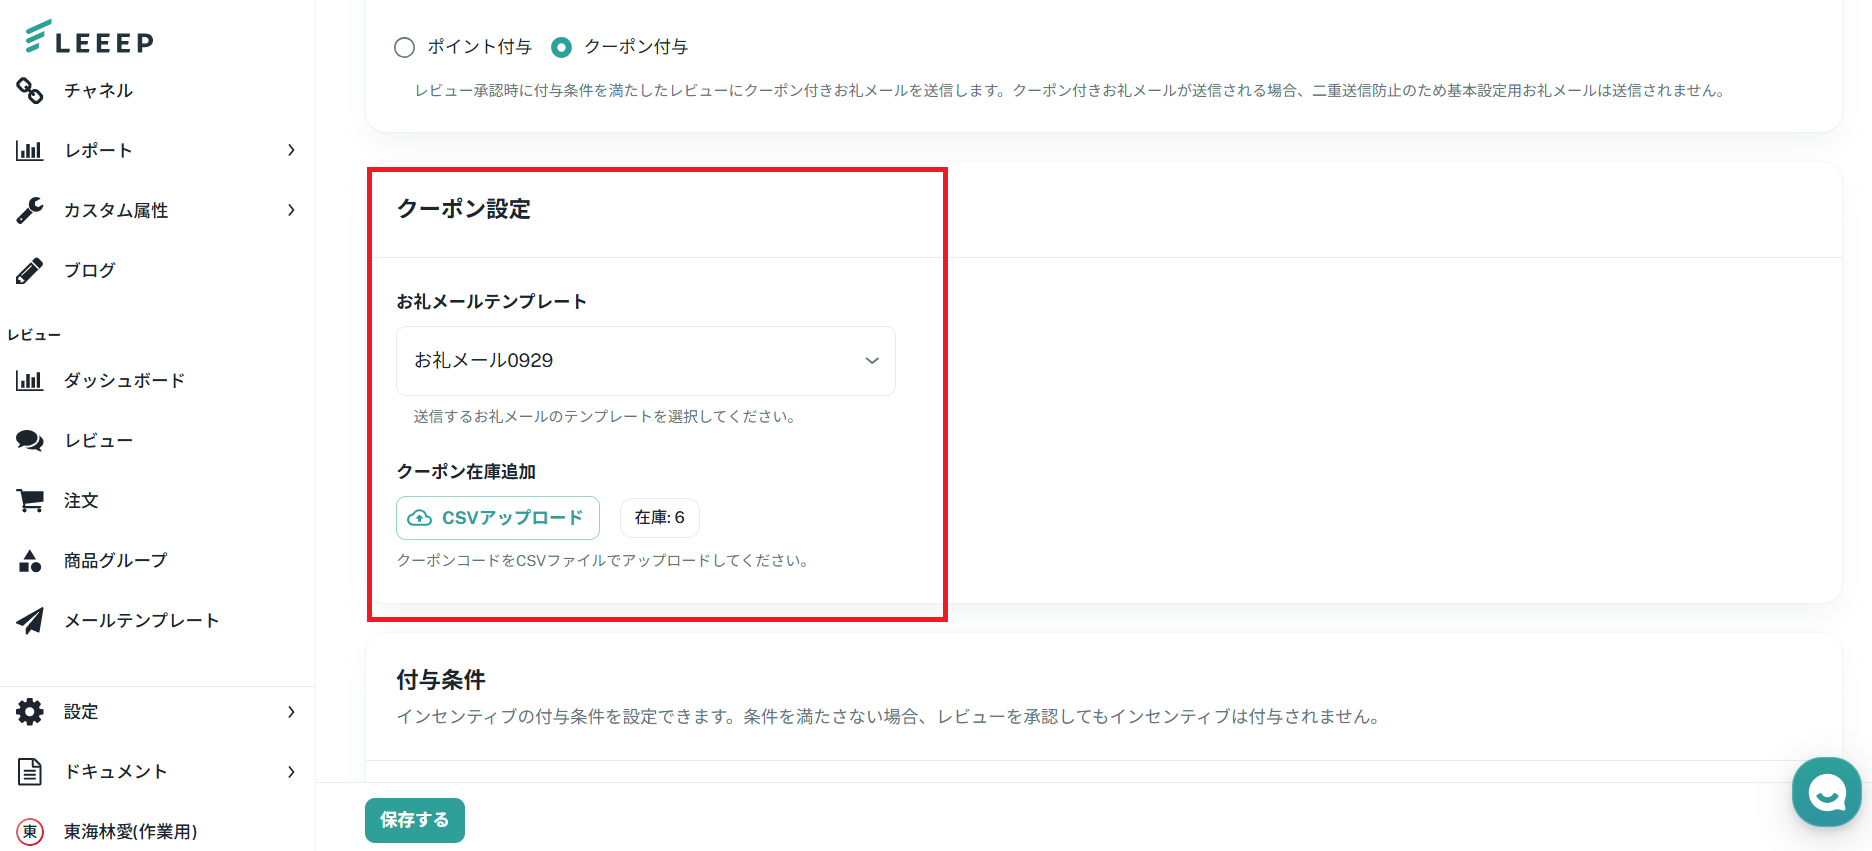This screenshot has width=1872, height=851.
Task: Click the paper plane mail template icon
Action: point(30,621)
